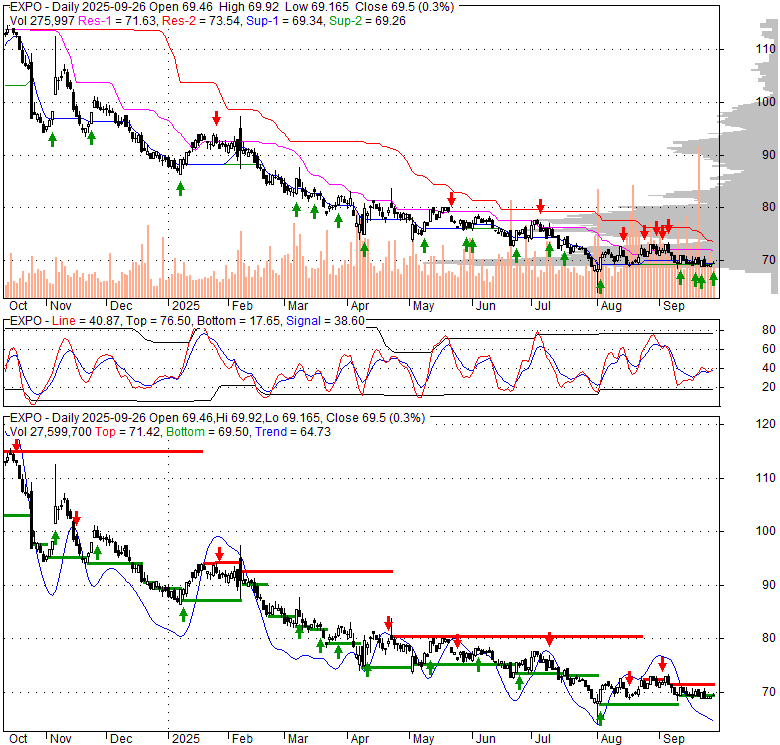
Task: Click the green up arrow at the August low, bottom chart
Action: (600, 719)
